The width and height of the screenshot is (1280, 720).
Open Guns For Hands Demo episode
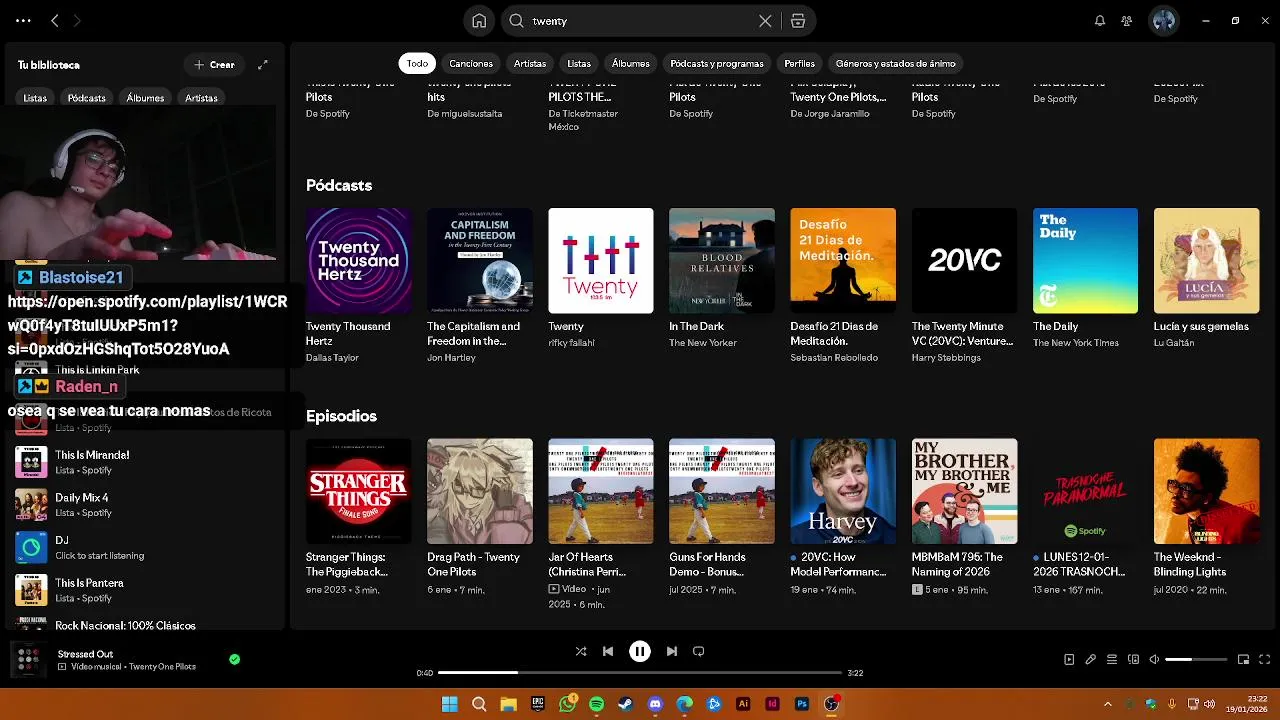click(x=722, y=491)
